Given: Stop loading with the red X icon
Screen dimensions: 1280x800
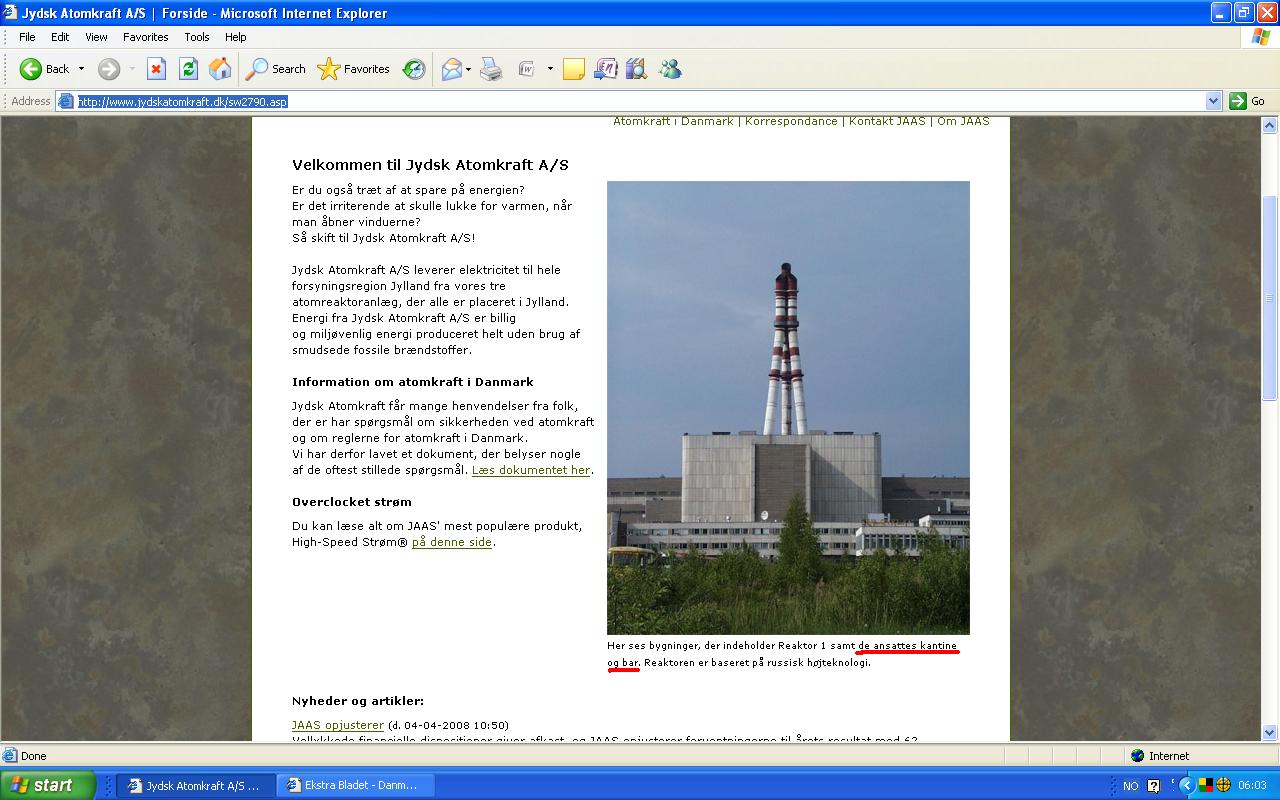Looking at the screenshot, I should point(156,69).
